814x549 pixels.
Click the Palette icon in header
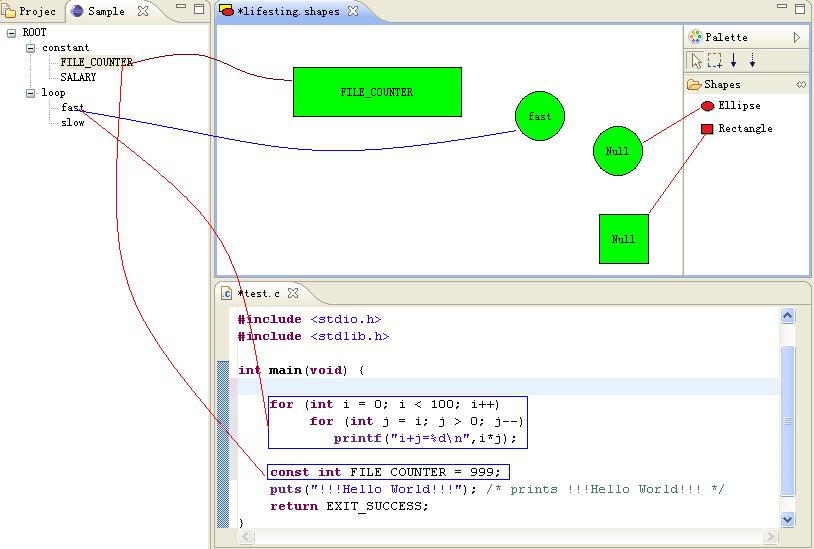695,37
